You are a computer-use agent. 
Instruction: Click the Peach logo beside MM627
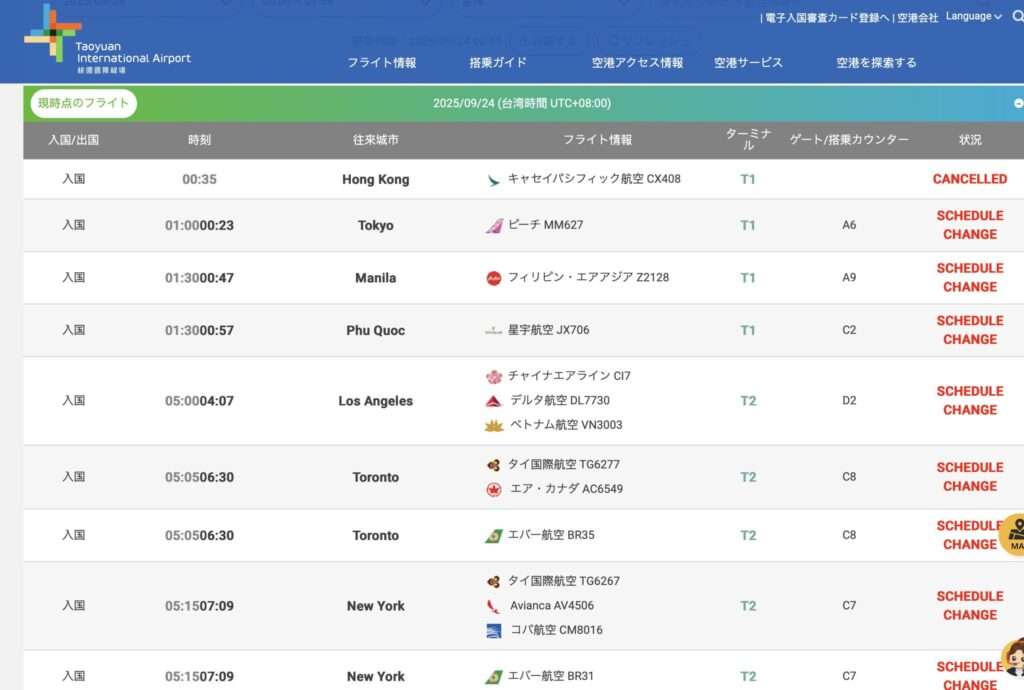tap(494, 226)
